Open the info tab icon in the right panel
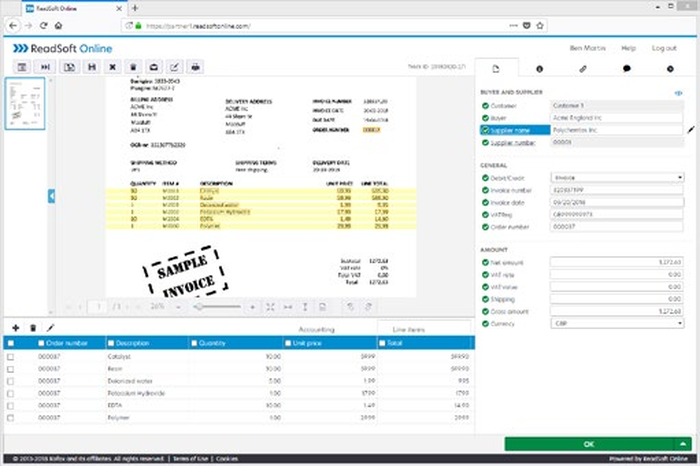Image resolution: width=700 pixels, height=466 pixels. pos(539,69)
